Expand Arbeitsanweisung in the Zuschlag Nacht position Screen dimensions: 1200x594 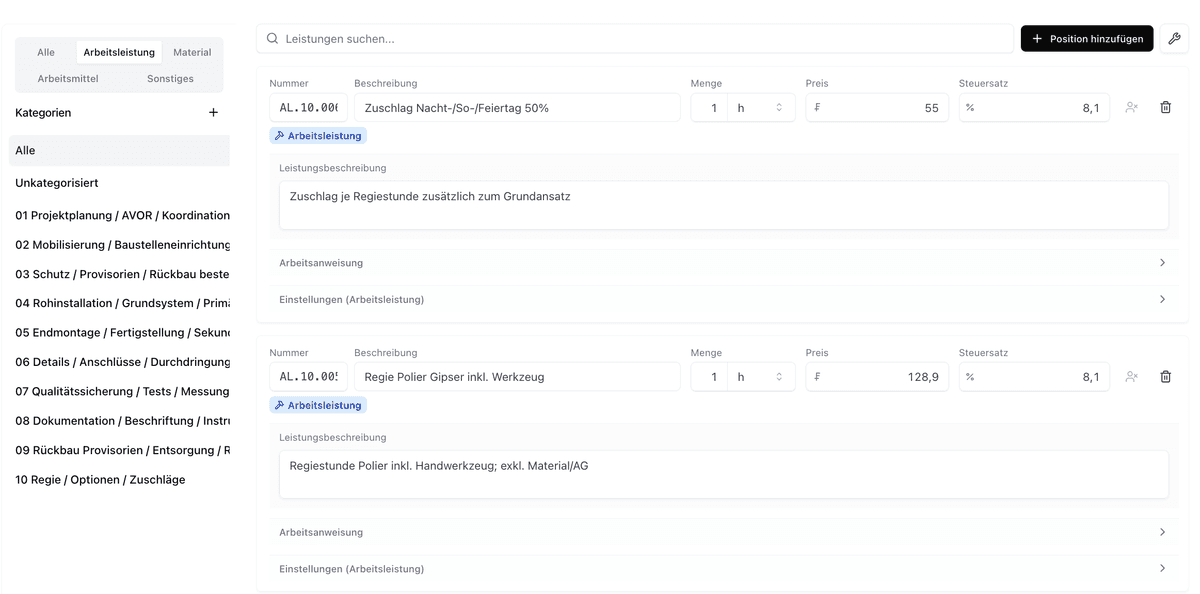[x=722, y=263]
